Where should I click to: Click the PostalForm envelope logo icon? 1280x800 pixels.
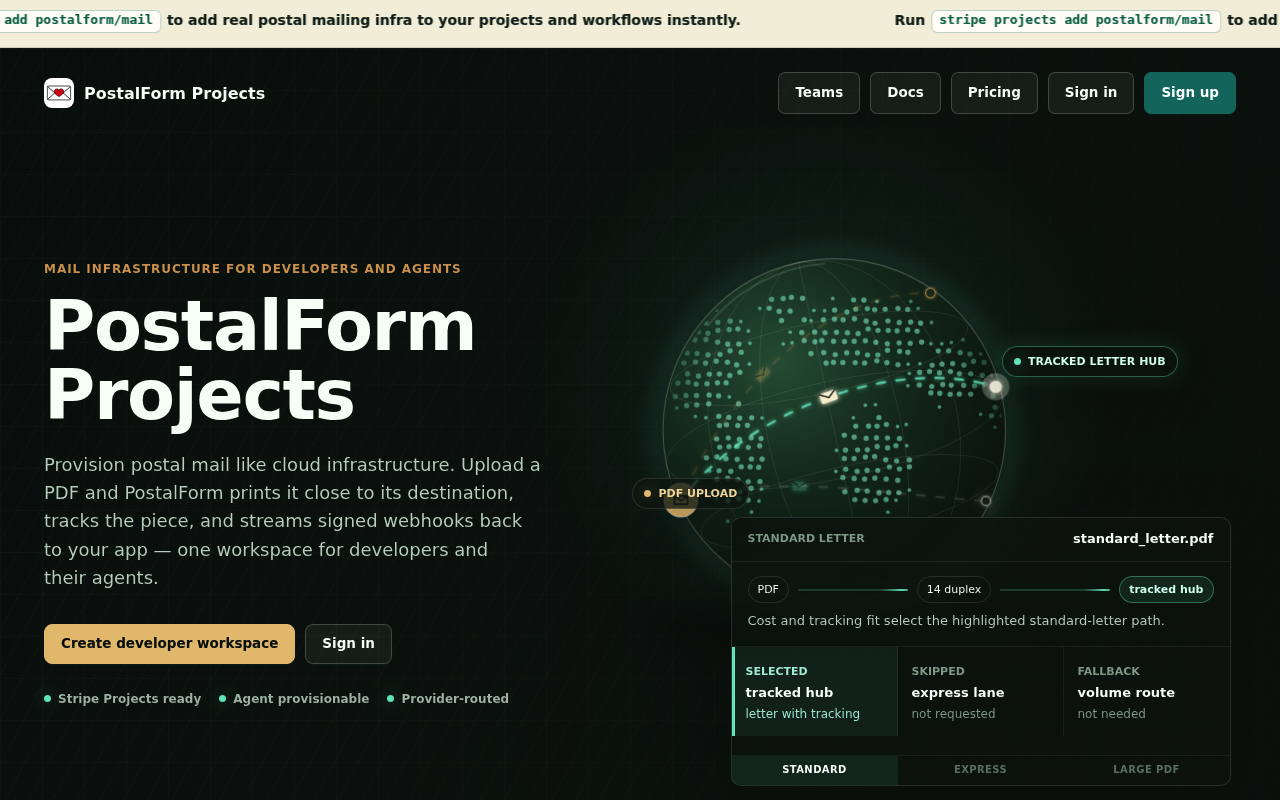(x=59, y=93)
